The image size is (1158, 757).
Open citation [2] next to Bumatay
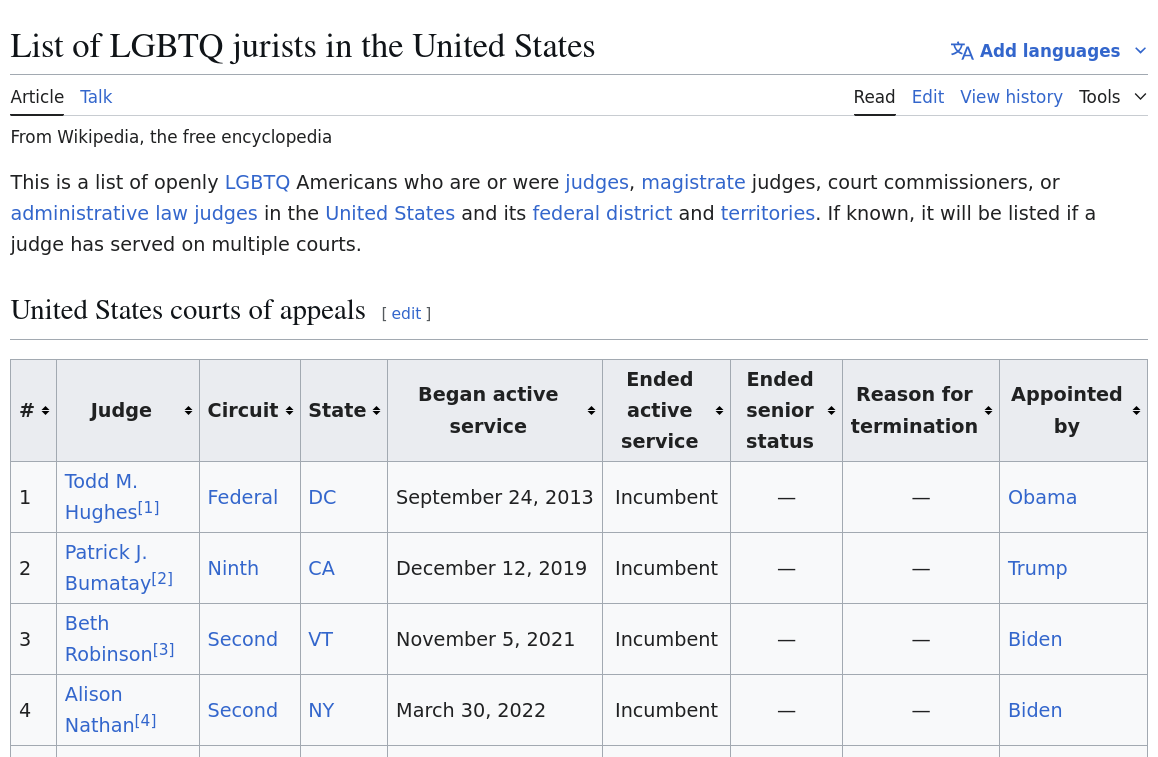[162, 578]
